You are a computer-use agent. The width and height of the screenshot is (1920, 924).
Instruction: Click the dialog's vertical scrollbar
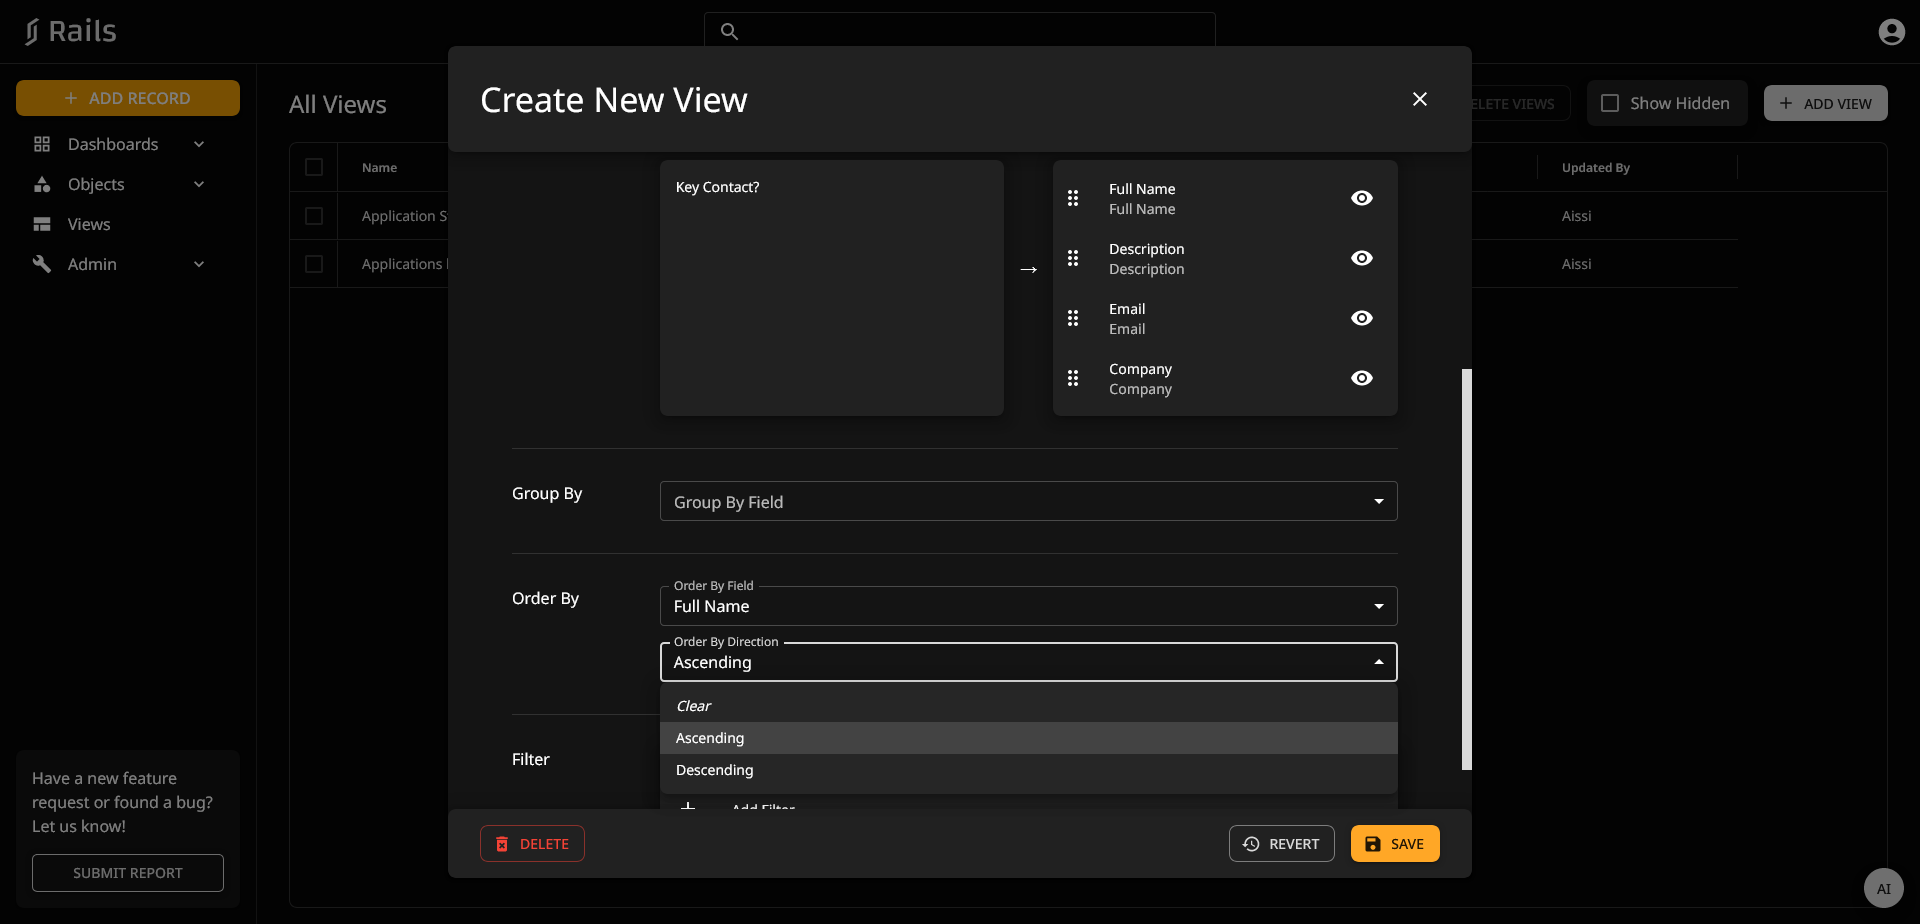pyautogui.click(x=1466, y=568)
